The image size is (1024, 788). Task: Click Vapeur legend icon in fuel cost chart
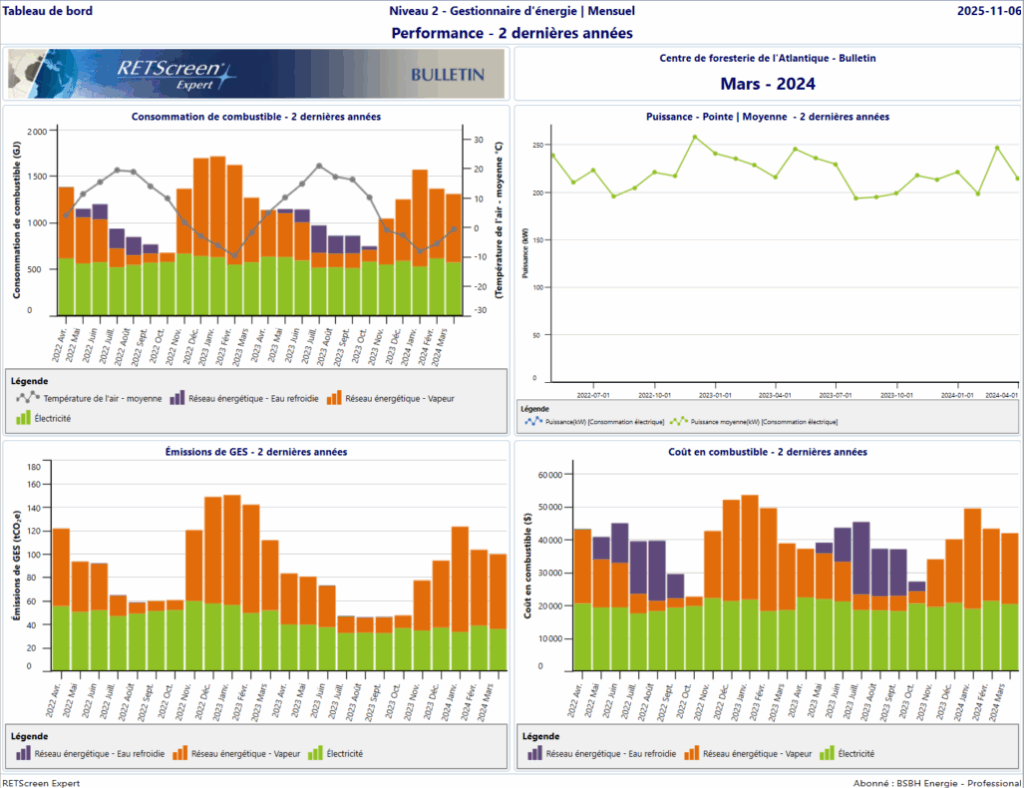[690, 753]
